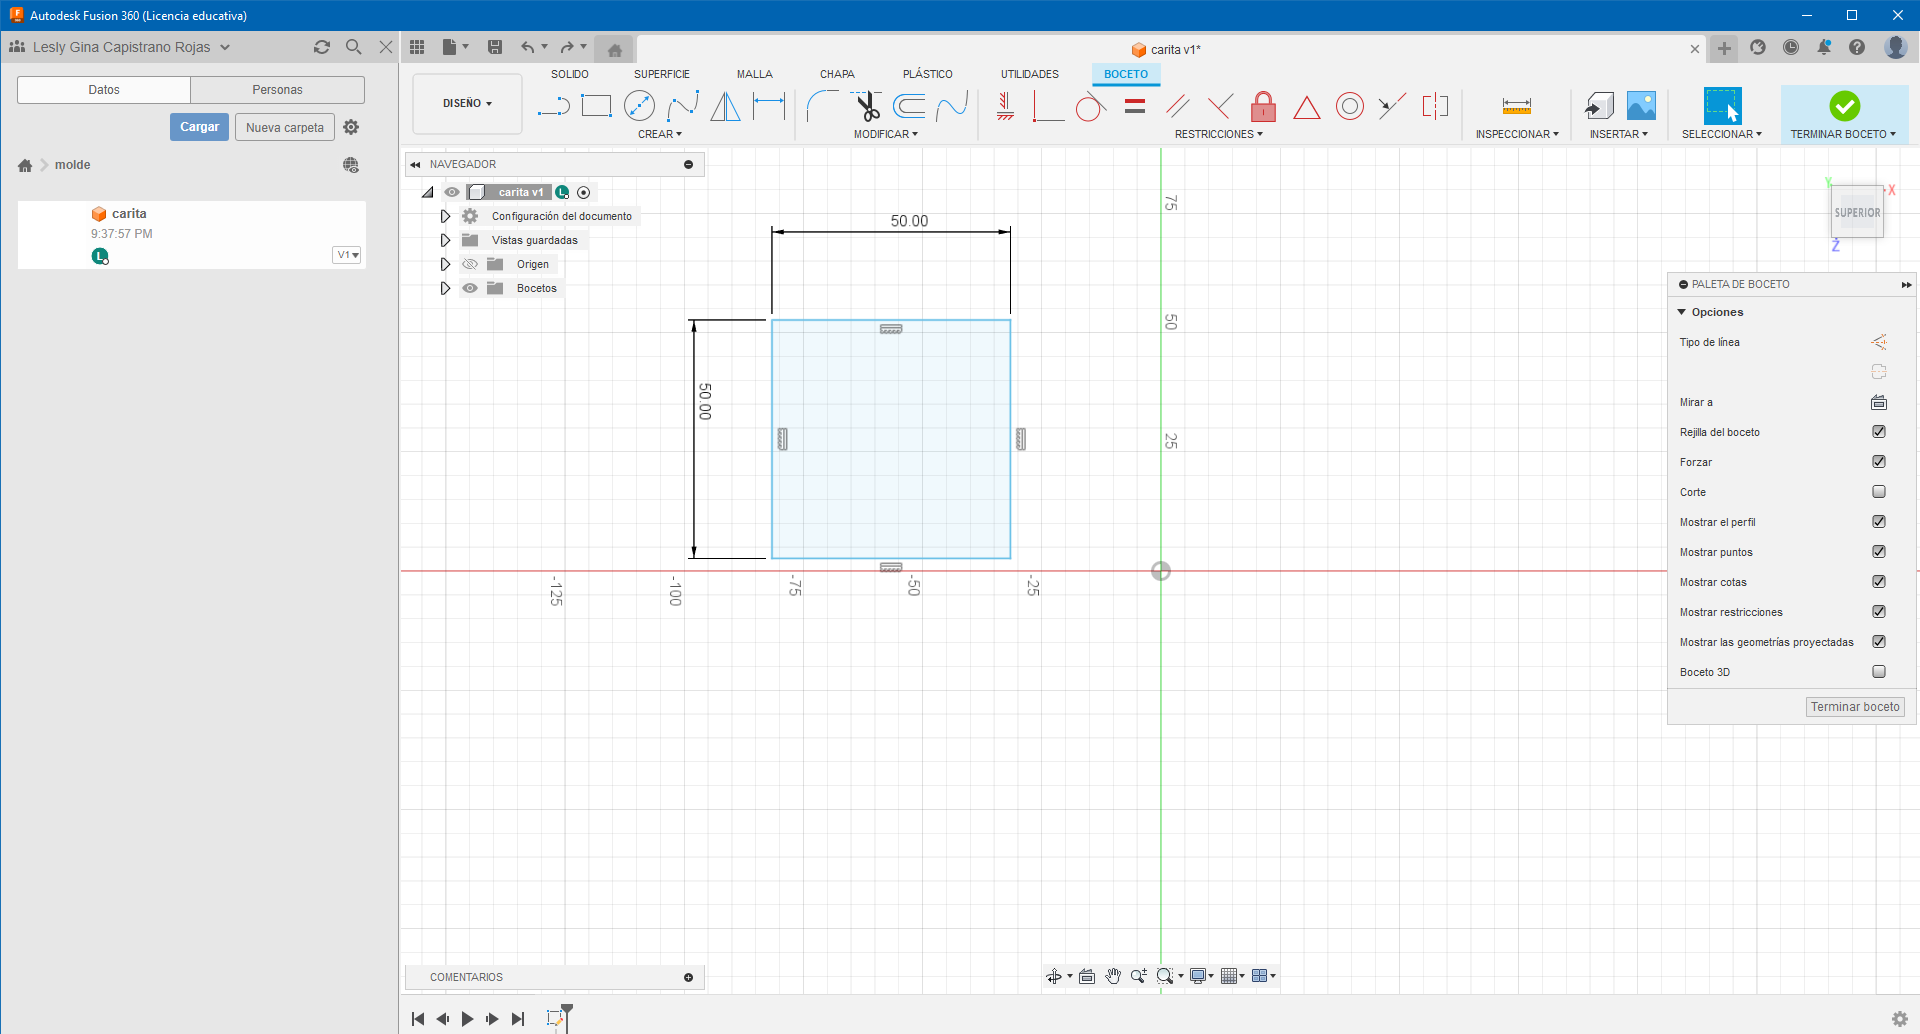Switch to the UTILIDADES tab

1030,74
